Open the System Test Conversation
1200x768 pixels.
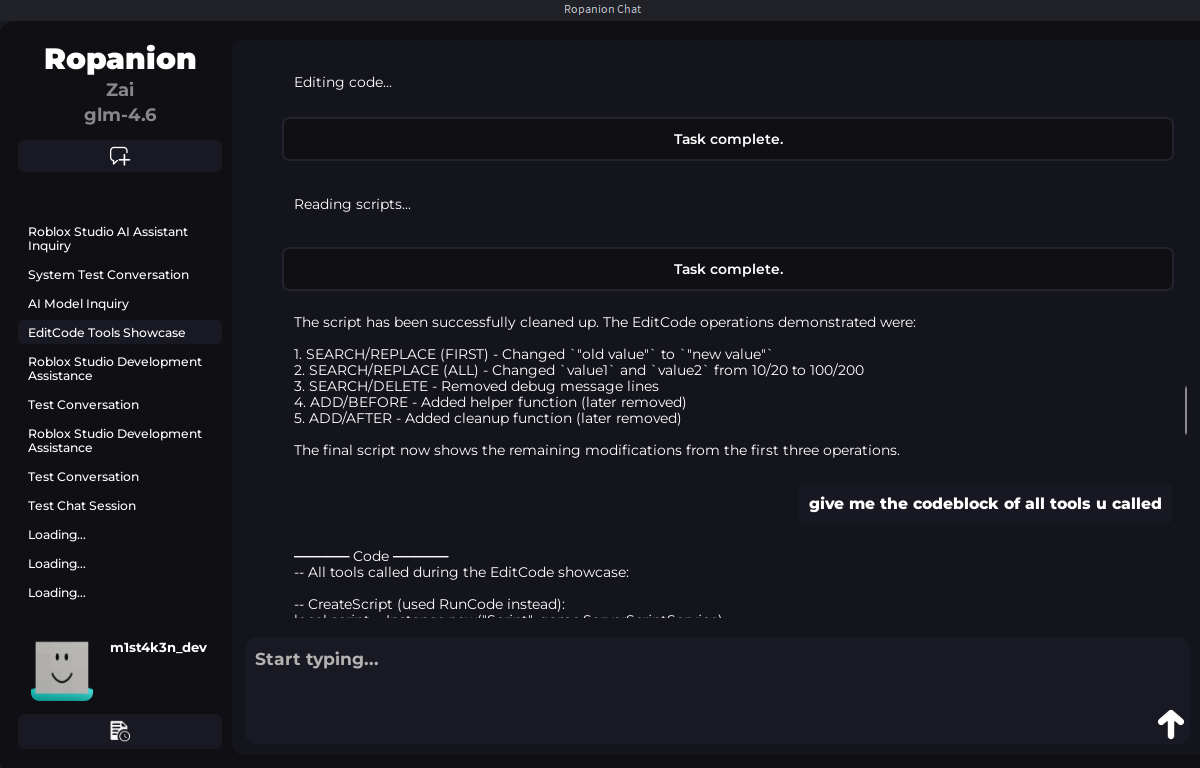pyautogui.click(x=108, y=274)
